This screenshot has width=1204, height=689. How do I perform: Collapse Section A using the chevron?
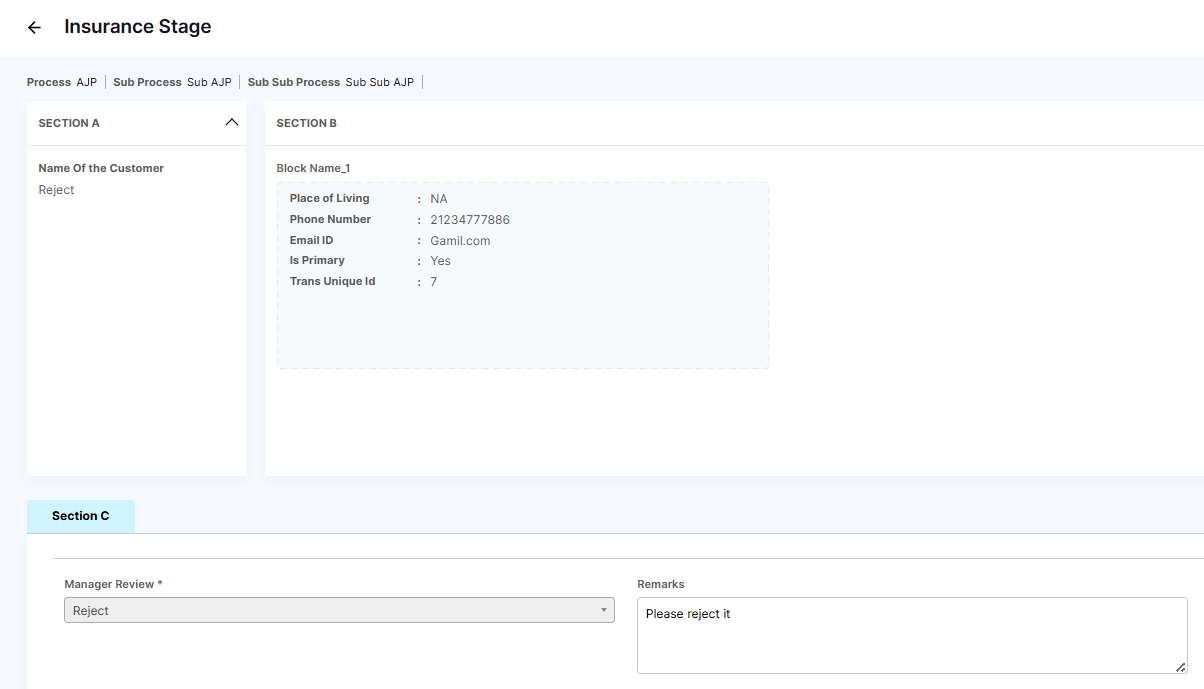(x=232, y=122)
